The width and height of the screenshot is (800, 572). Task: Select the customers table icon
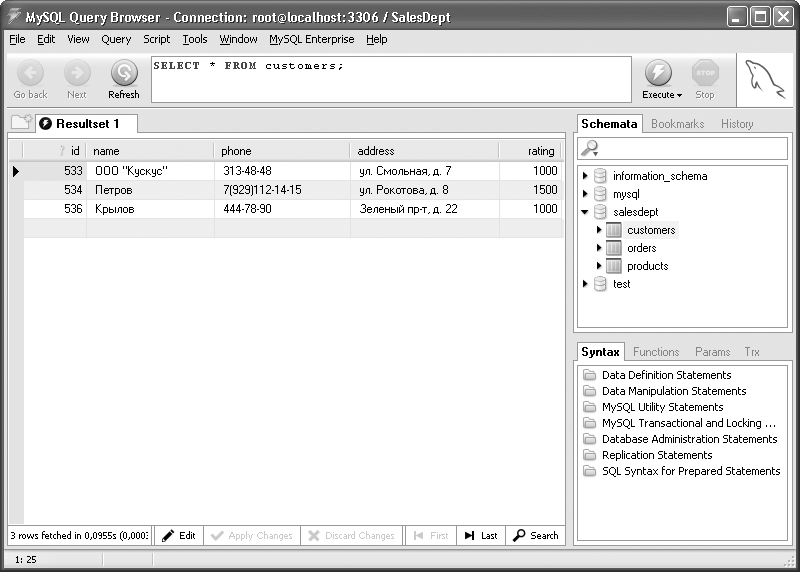(x=615, y=230)
